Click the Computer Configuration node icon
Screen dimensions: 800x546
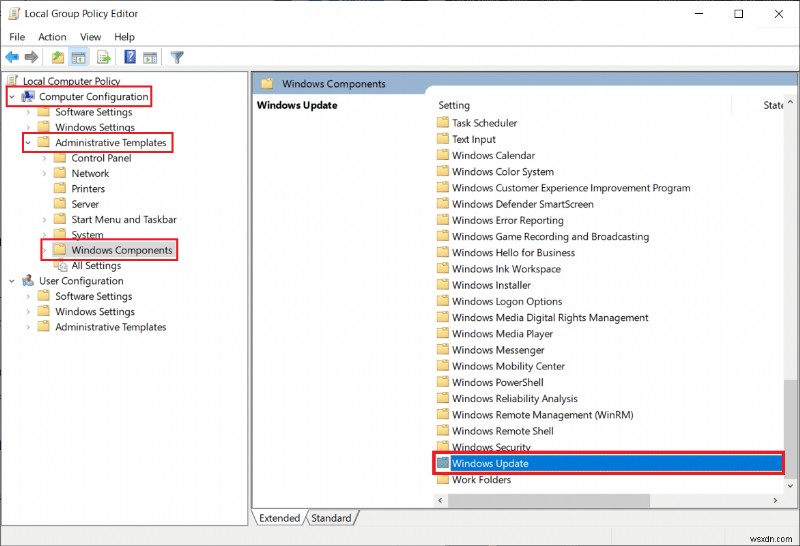[28, 96]
